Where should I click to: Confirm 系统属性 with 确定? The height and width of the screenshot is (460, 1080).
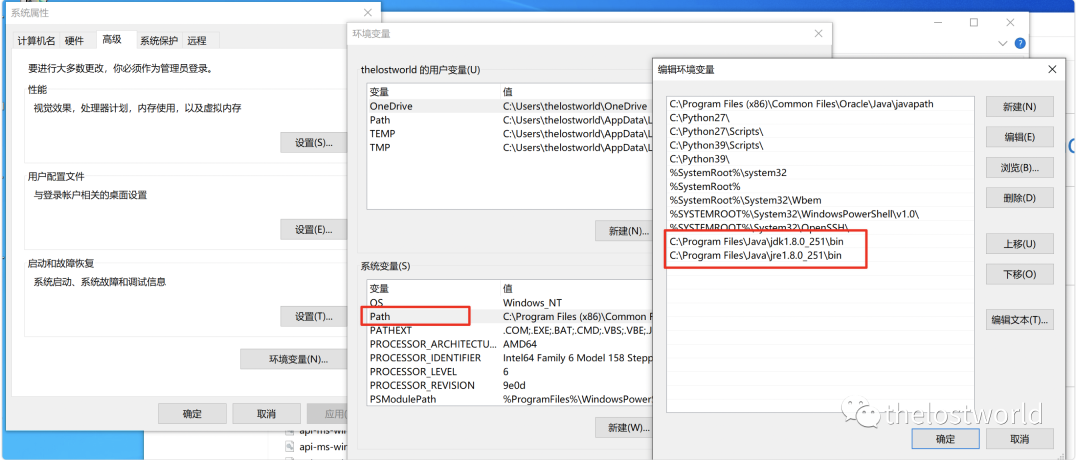pyautogui.click(x=192, y=414)
